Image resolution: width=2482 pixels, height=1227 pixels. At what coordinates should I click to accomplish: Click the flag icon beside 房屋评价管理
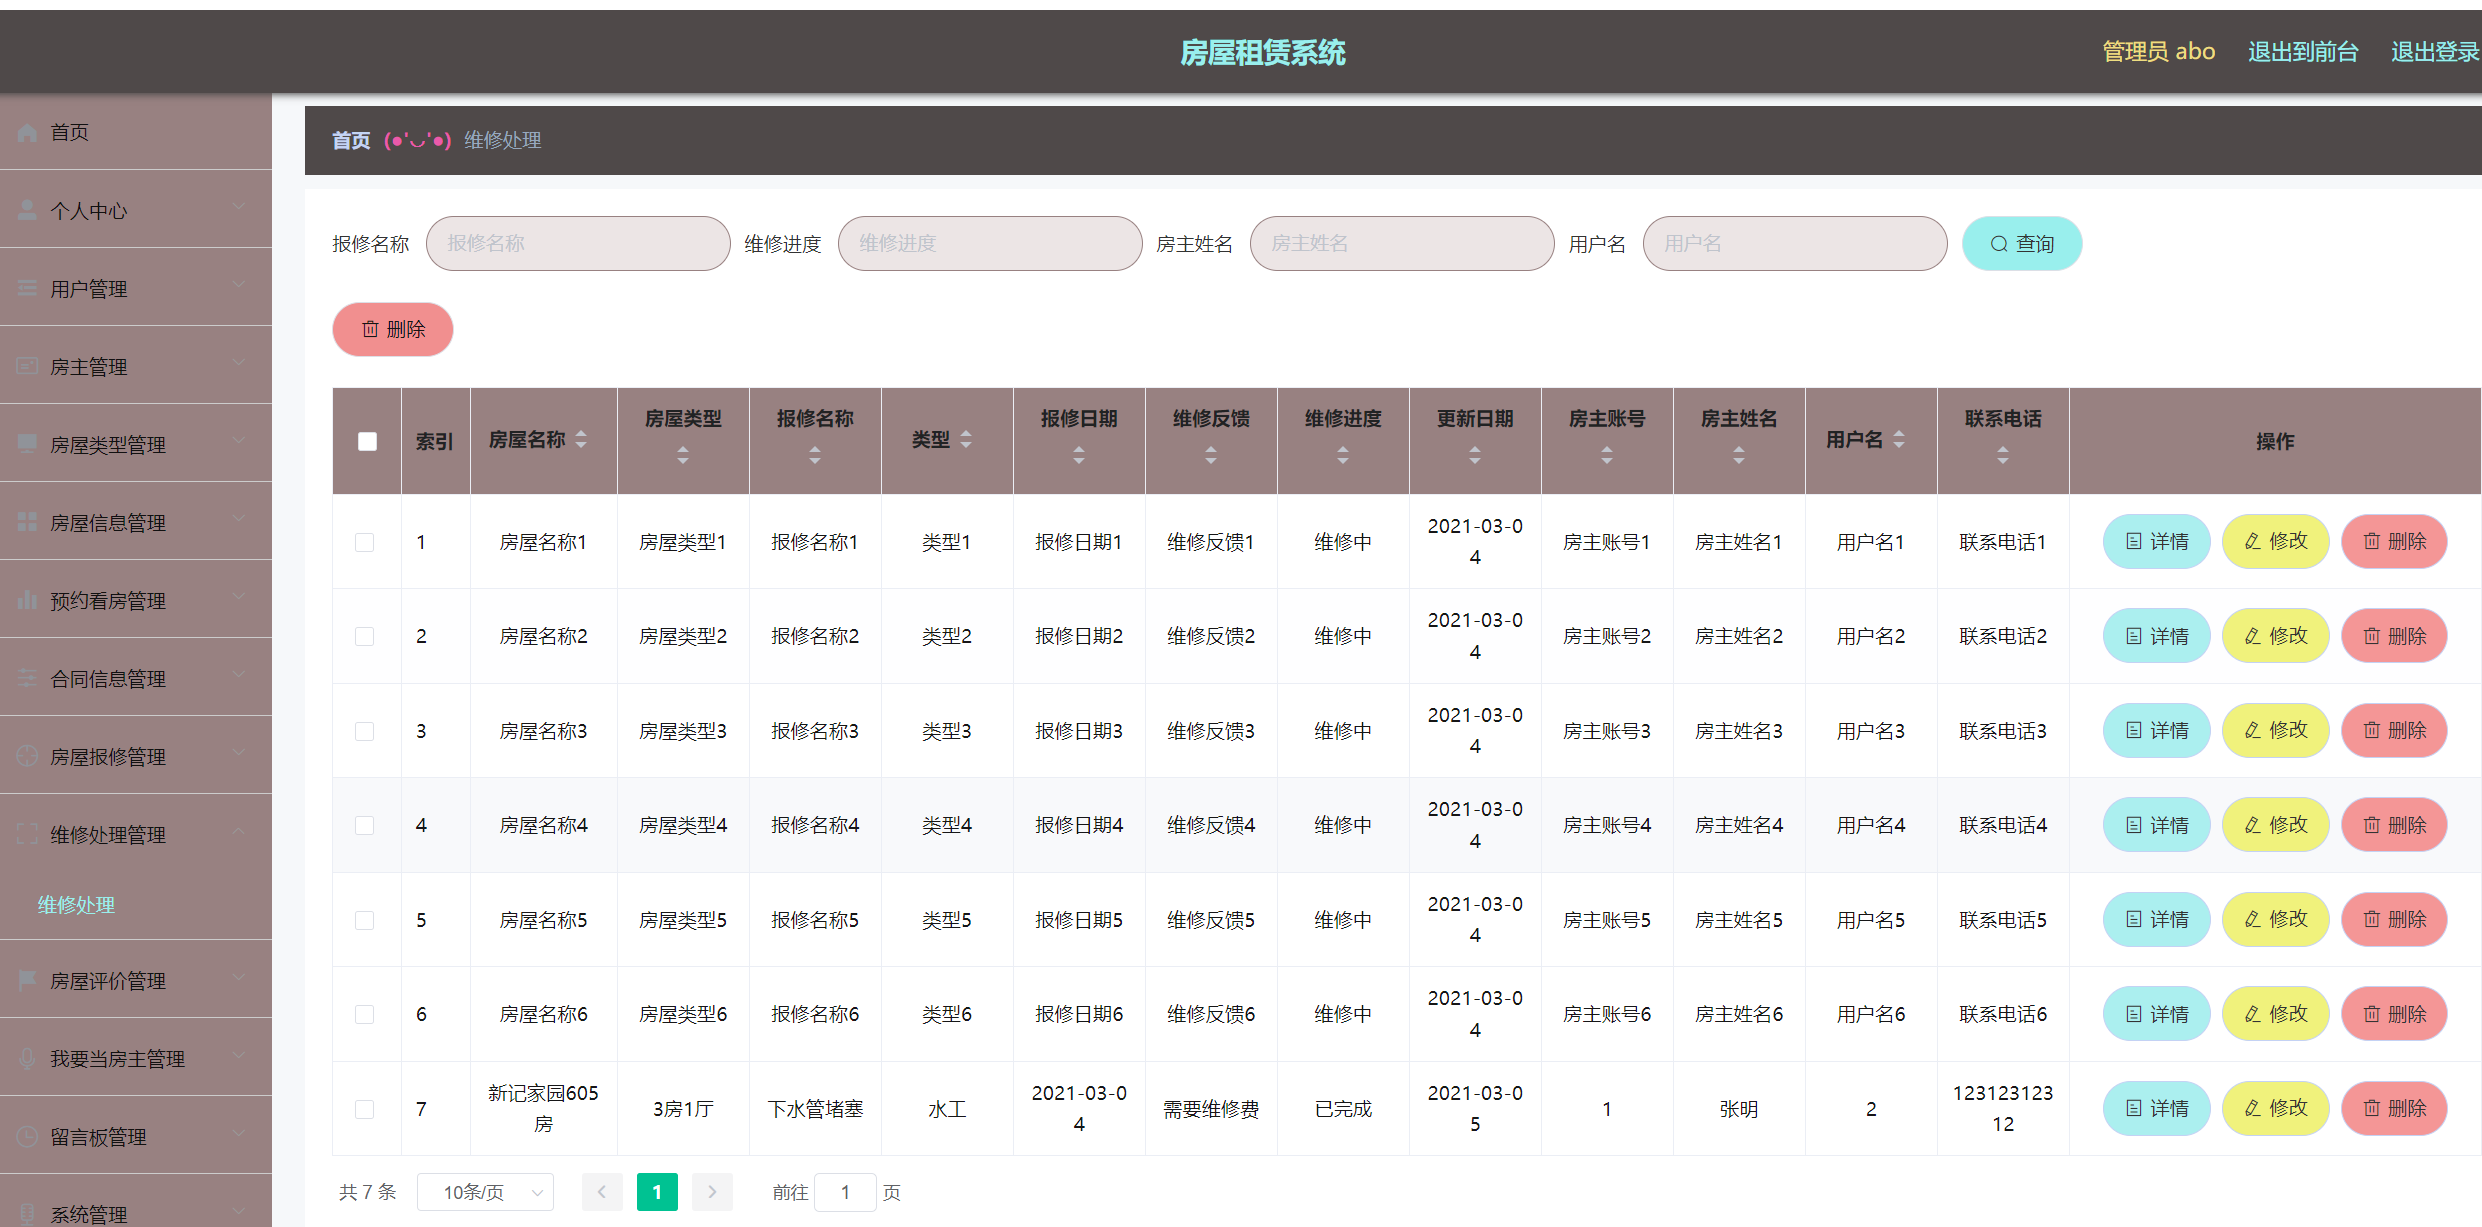[27, 981]
